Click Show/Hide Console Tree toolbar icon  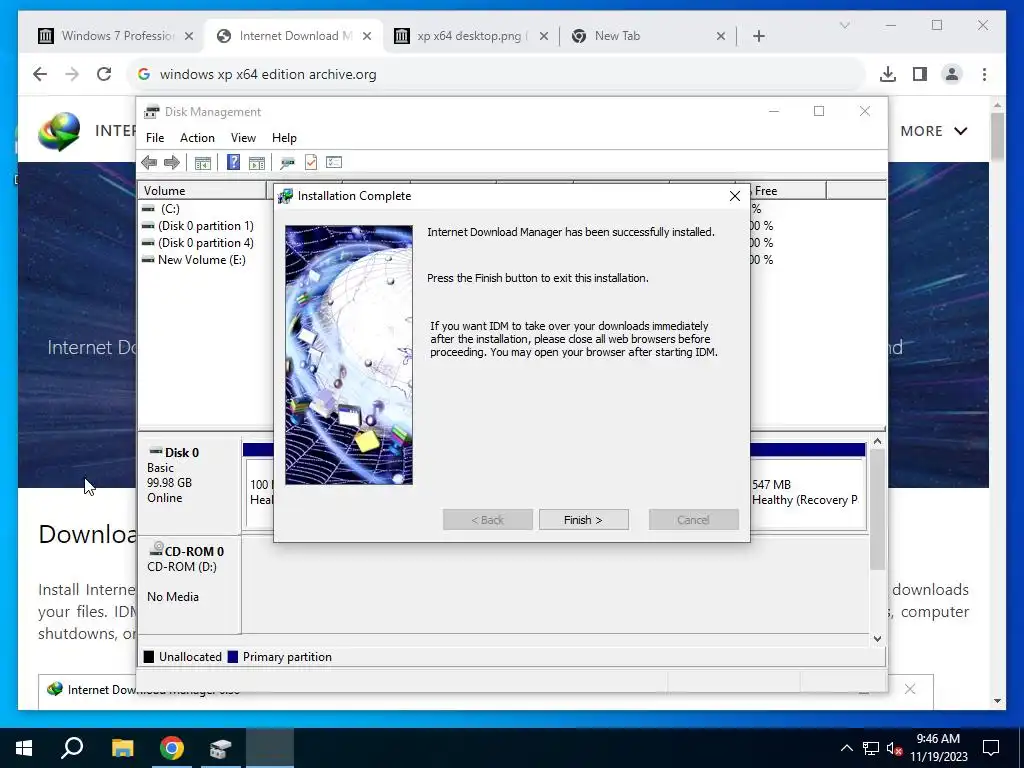pos(202,163)
